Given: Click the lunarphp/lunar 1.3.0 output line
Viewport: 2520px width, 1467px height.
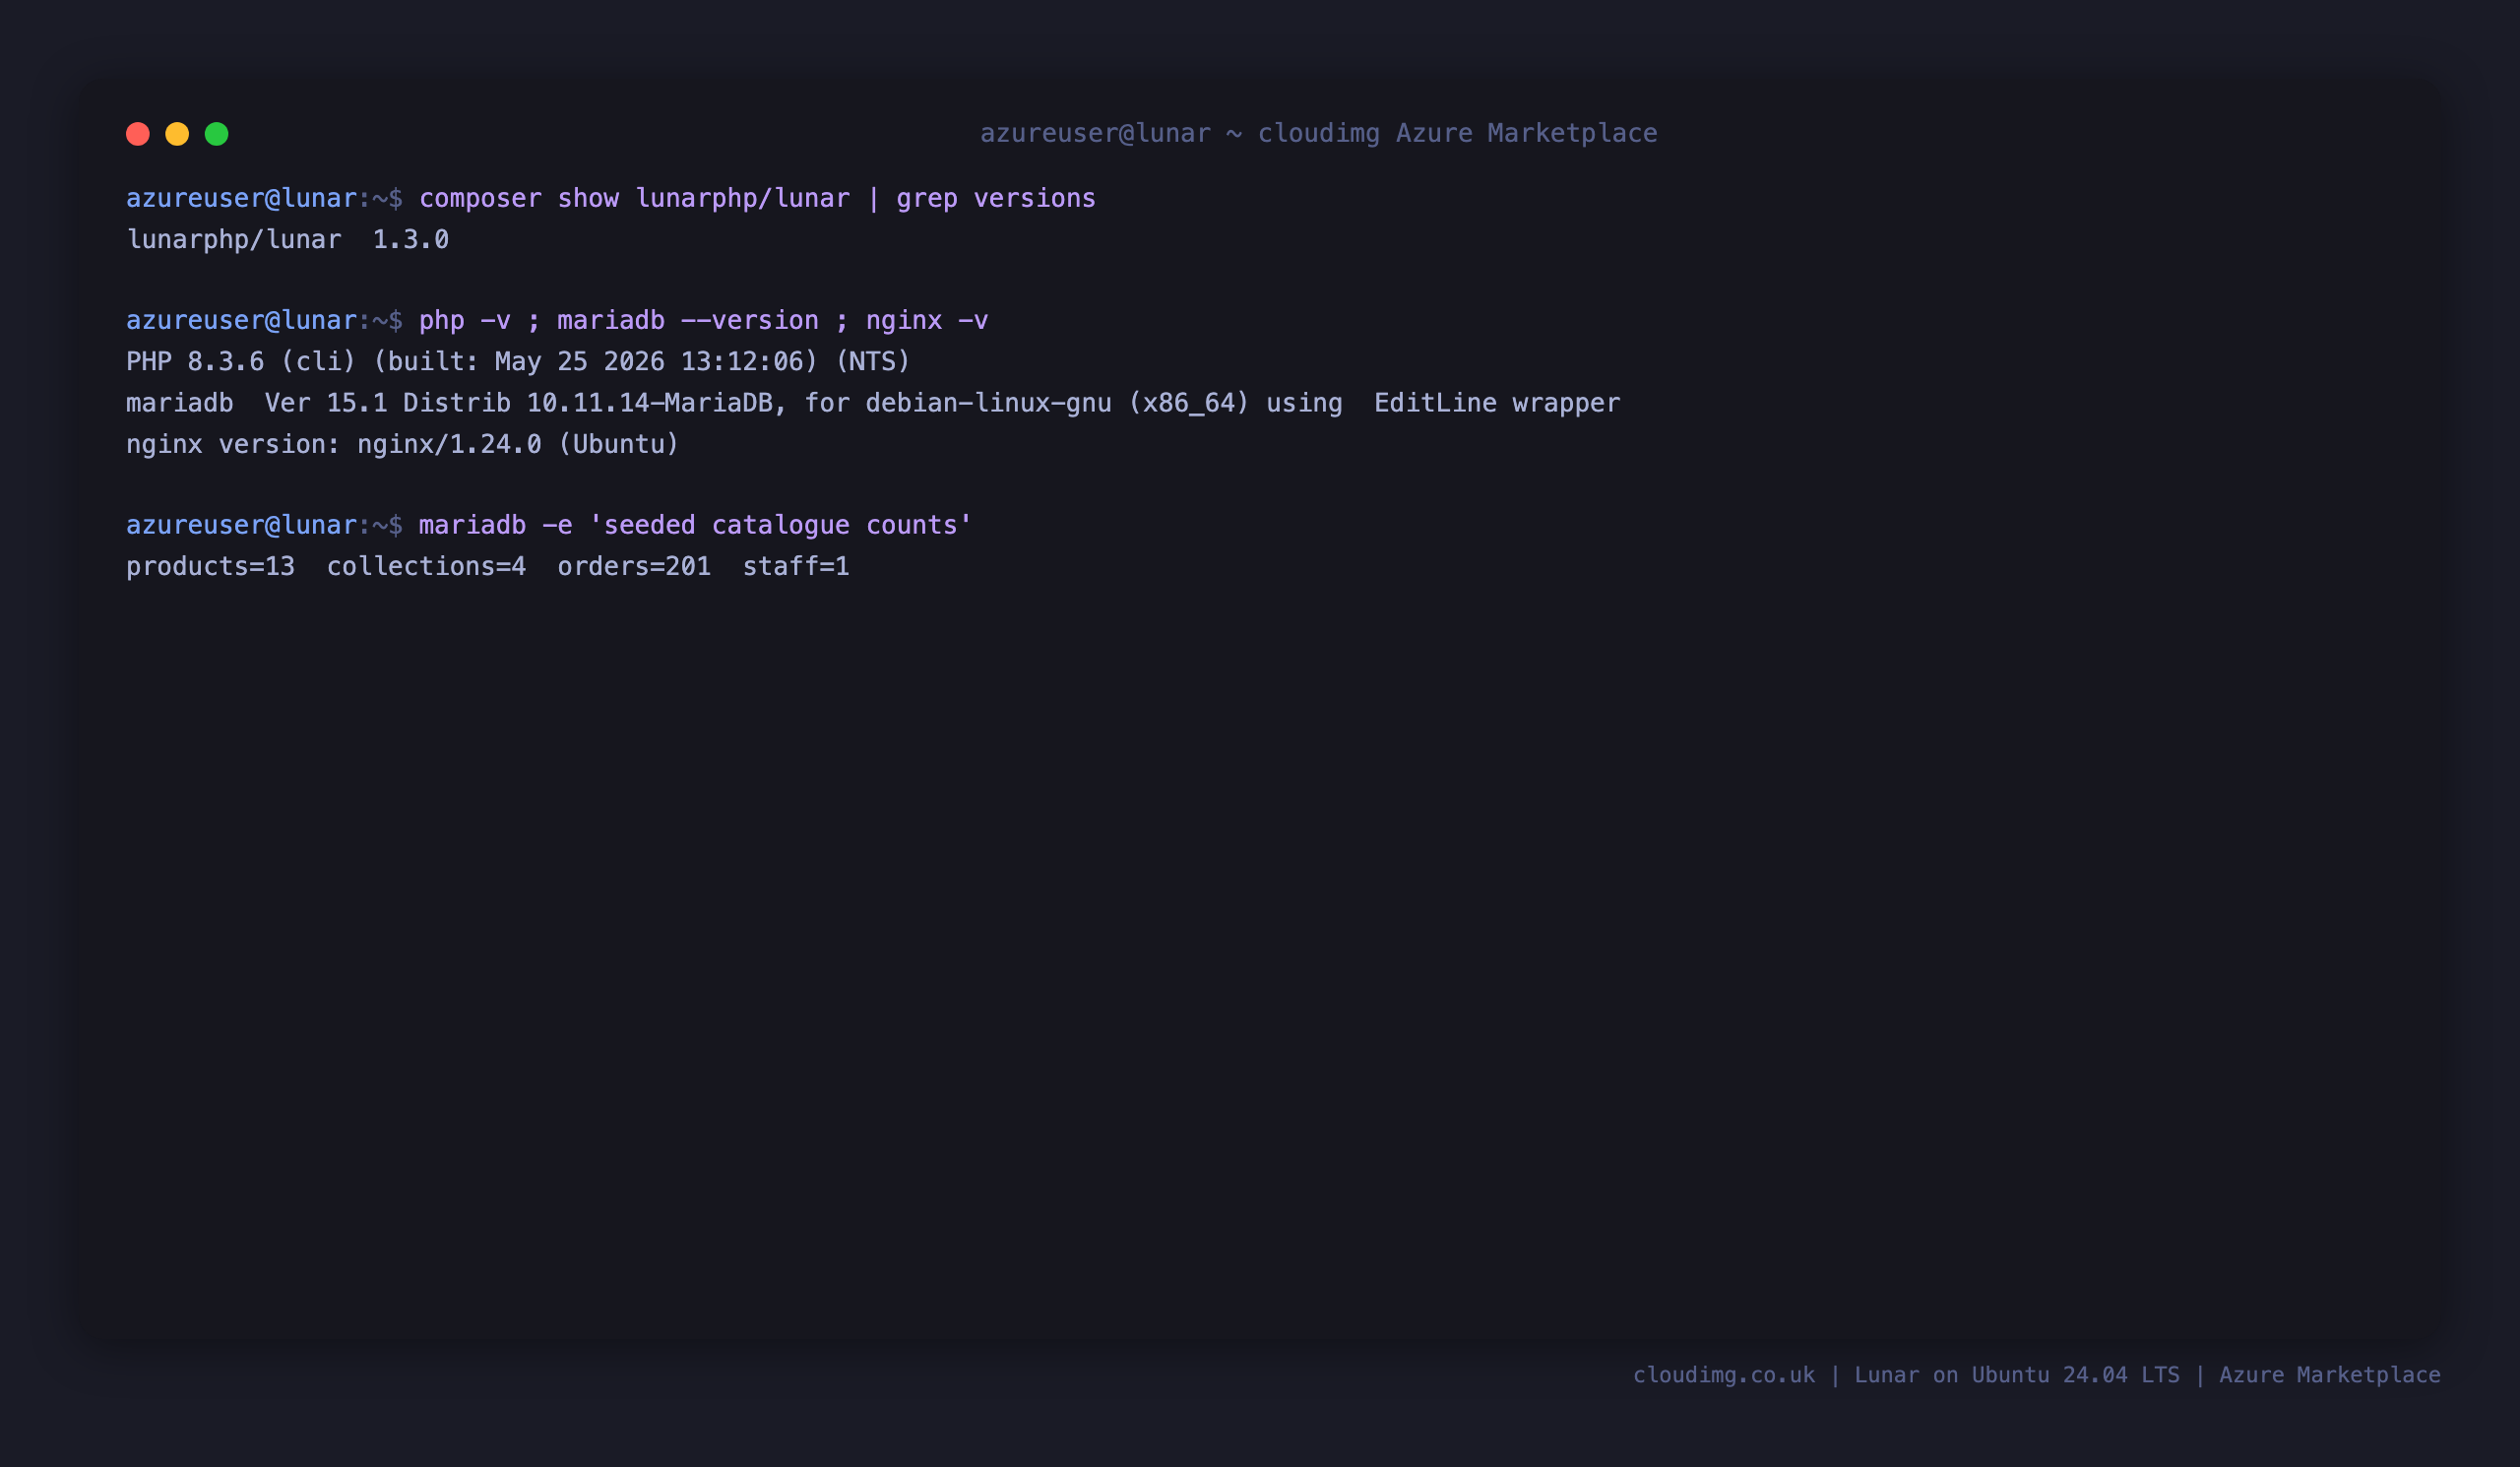Looking at the screenshot, I should pos(287,240).
